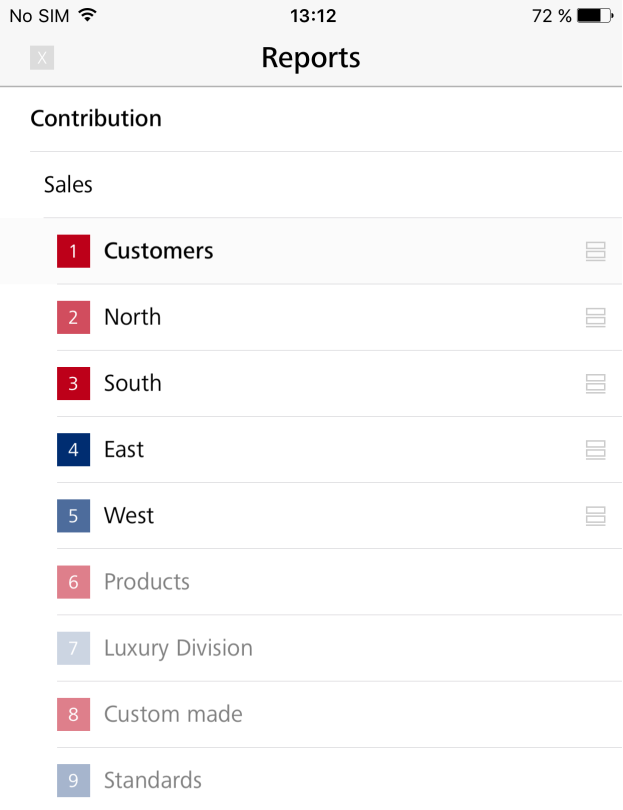
Task: Select the dark blue number 4 badge
Action: tap(73, 449)
